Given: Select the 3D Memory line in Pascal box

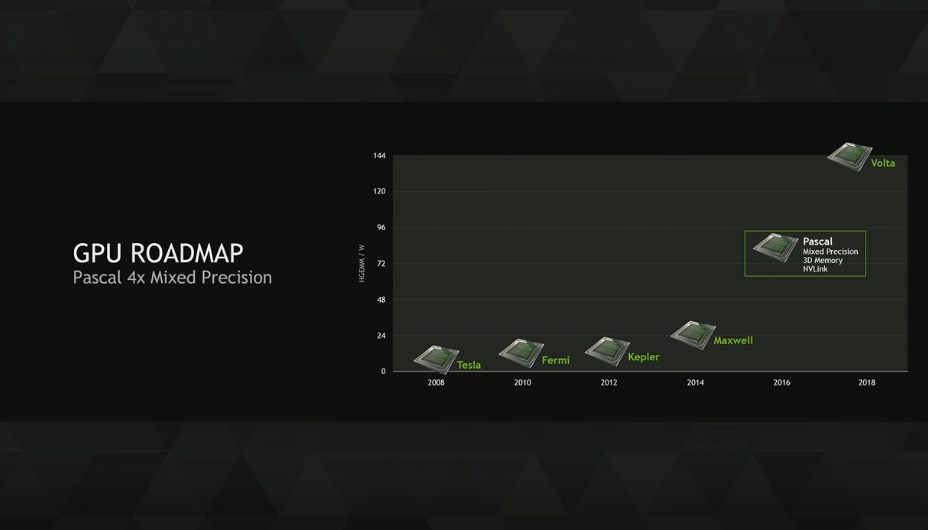Looking at the screenshot, I should click(822, 260).
